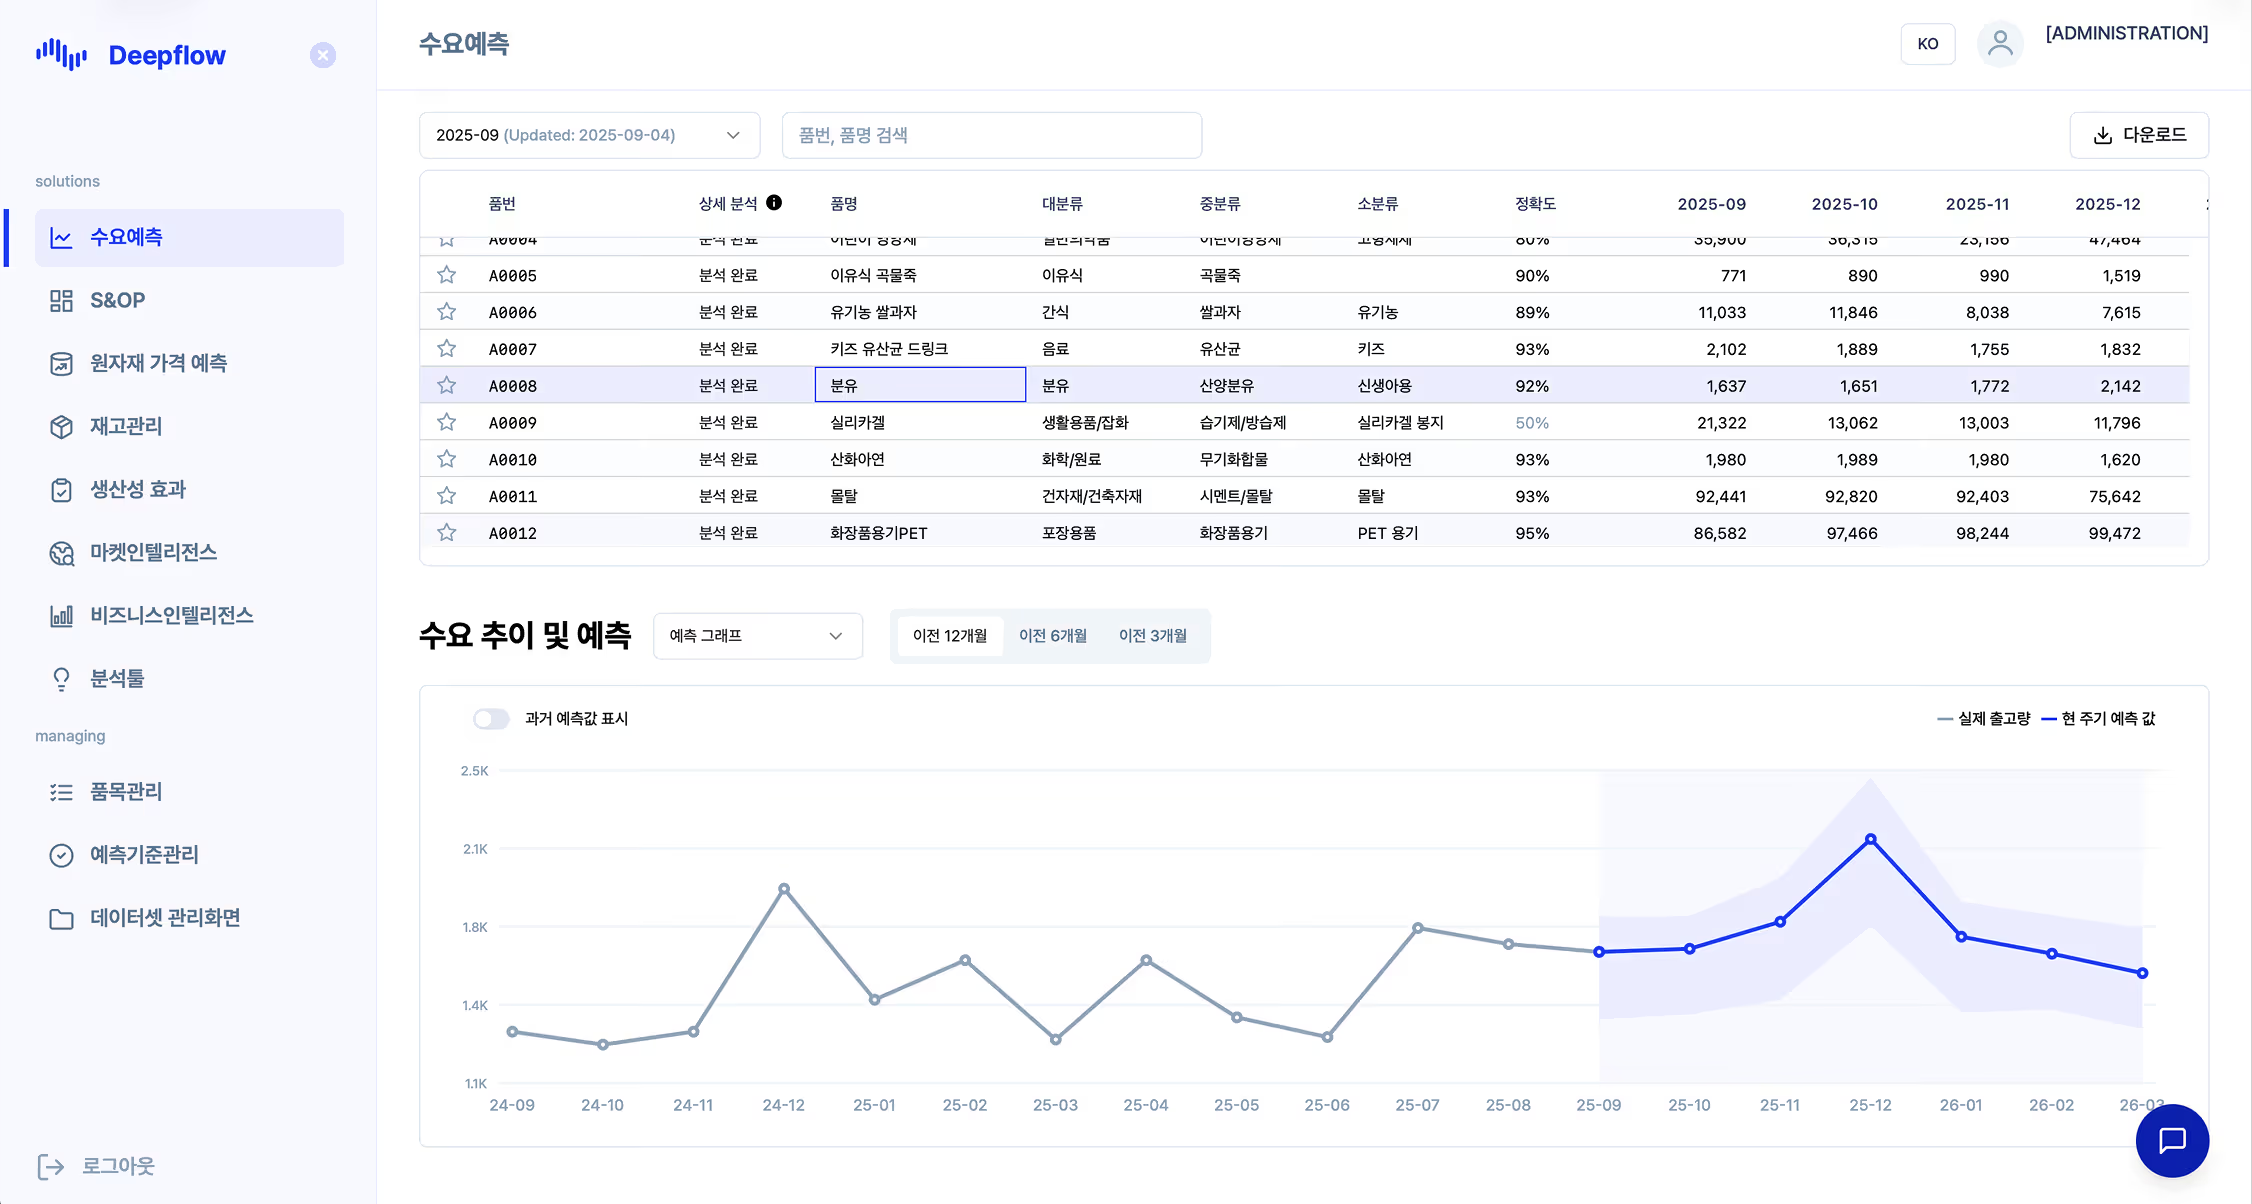The width and height of the screenshot is (2252, 1204).
Task: Open the 수요예측 chart icon in sidebar
Action: pos(61,238)
